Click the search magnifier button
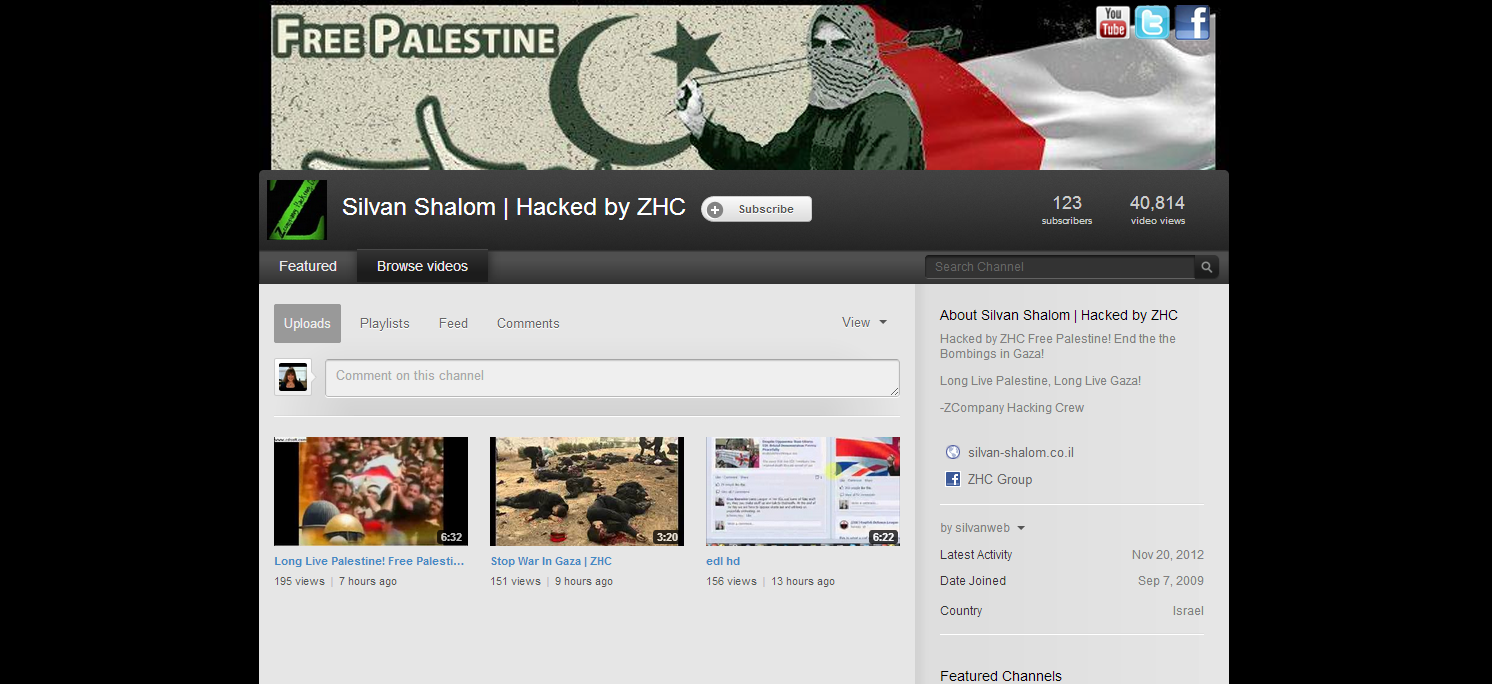 (1207, 267)
